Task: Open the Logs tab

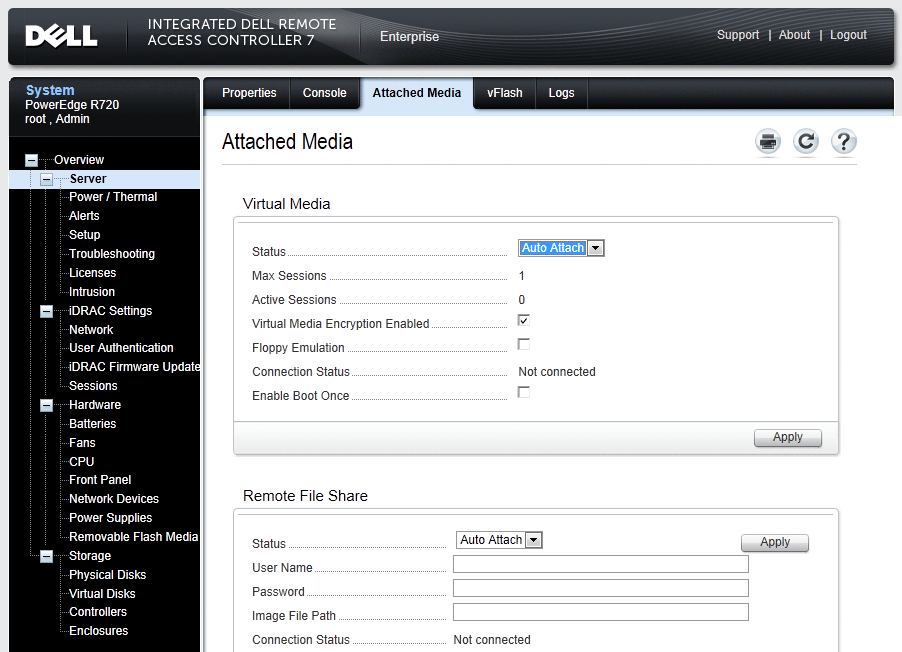Action: click(x=561, y=93)
